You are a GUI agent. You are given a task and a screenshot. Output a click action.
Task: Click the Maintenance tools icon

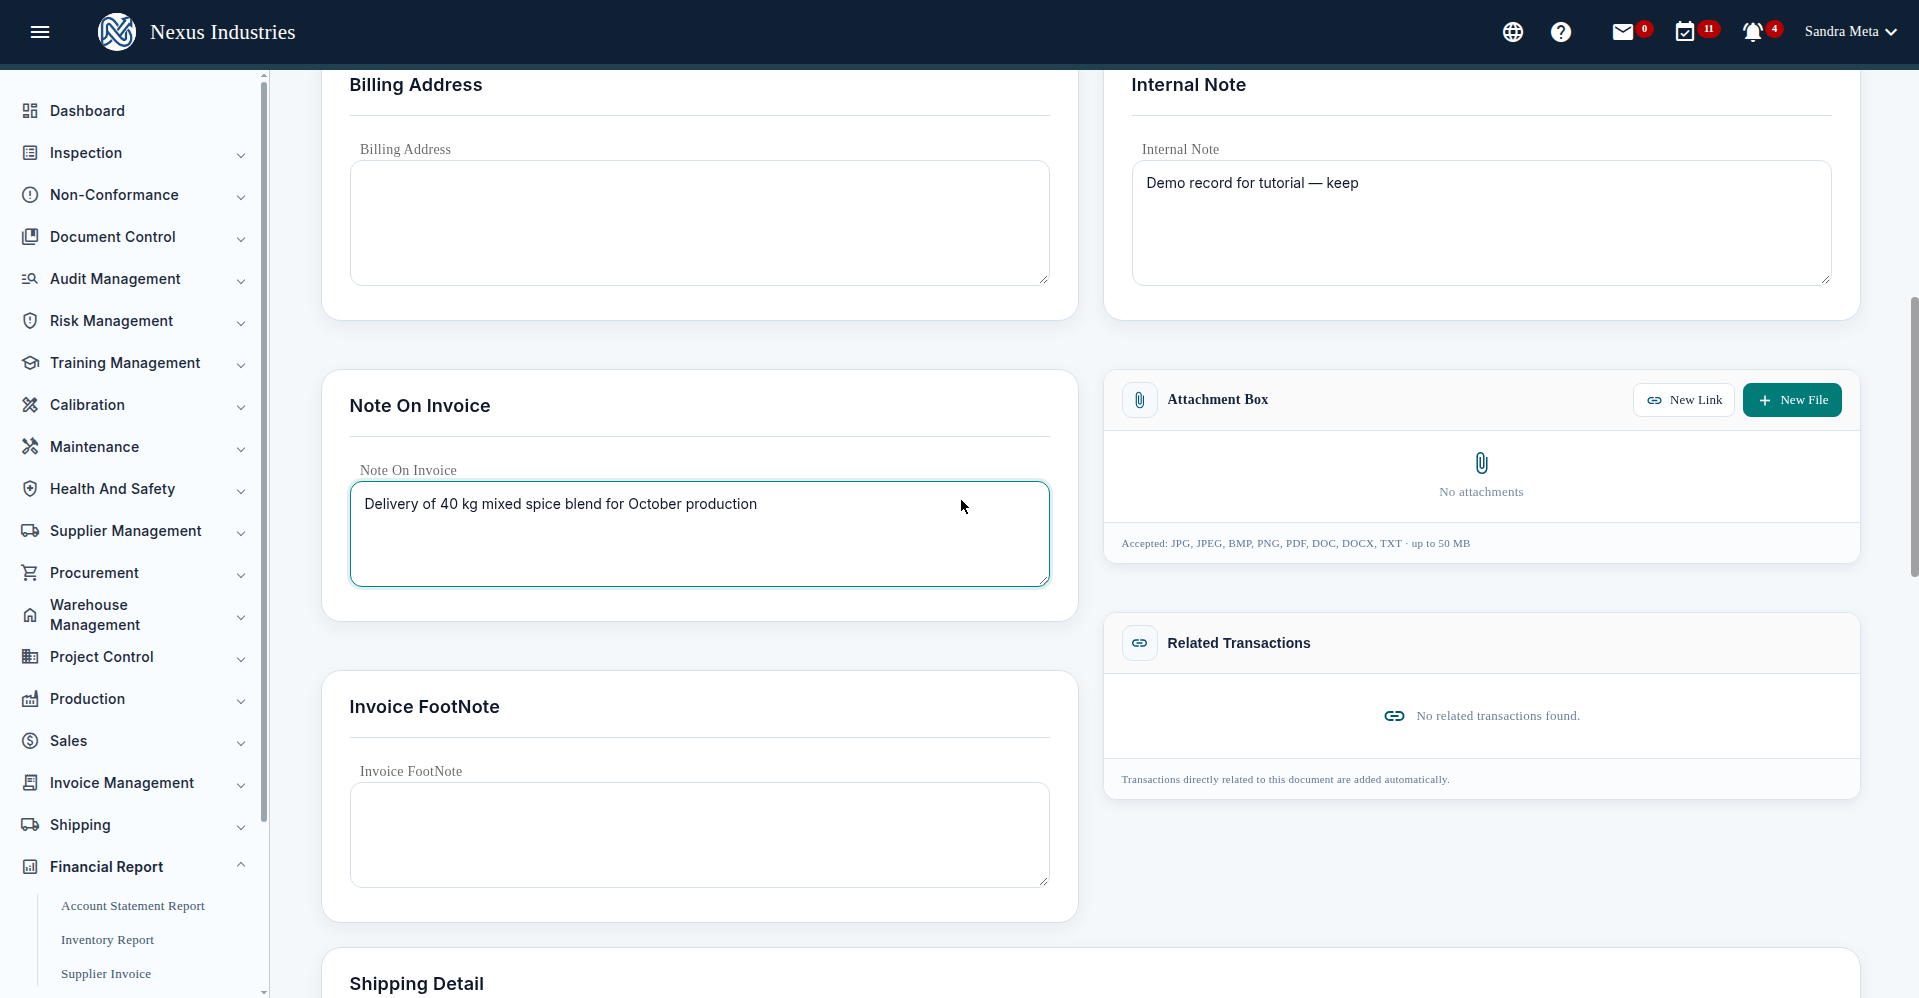pos(30,447)
